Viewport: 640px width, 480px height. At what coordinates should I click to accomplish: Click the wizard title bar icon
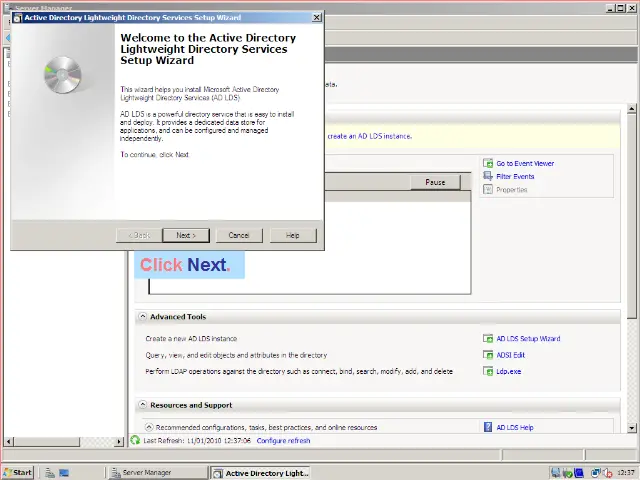pos(18,18)
